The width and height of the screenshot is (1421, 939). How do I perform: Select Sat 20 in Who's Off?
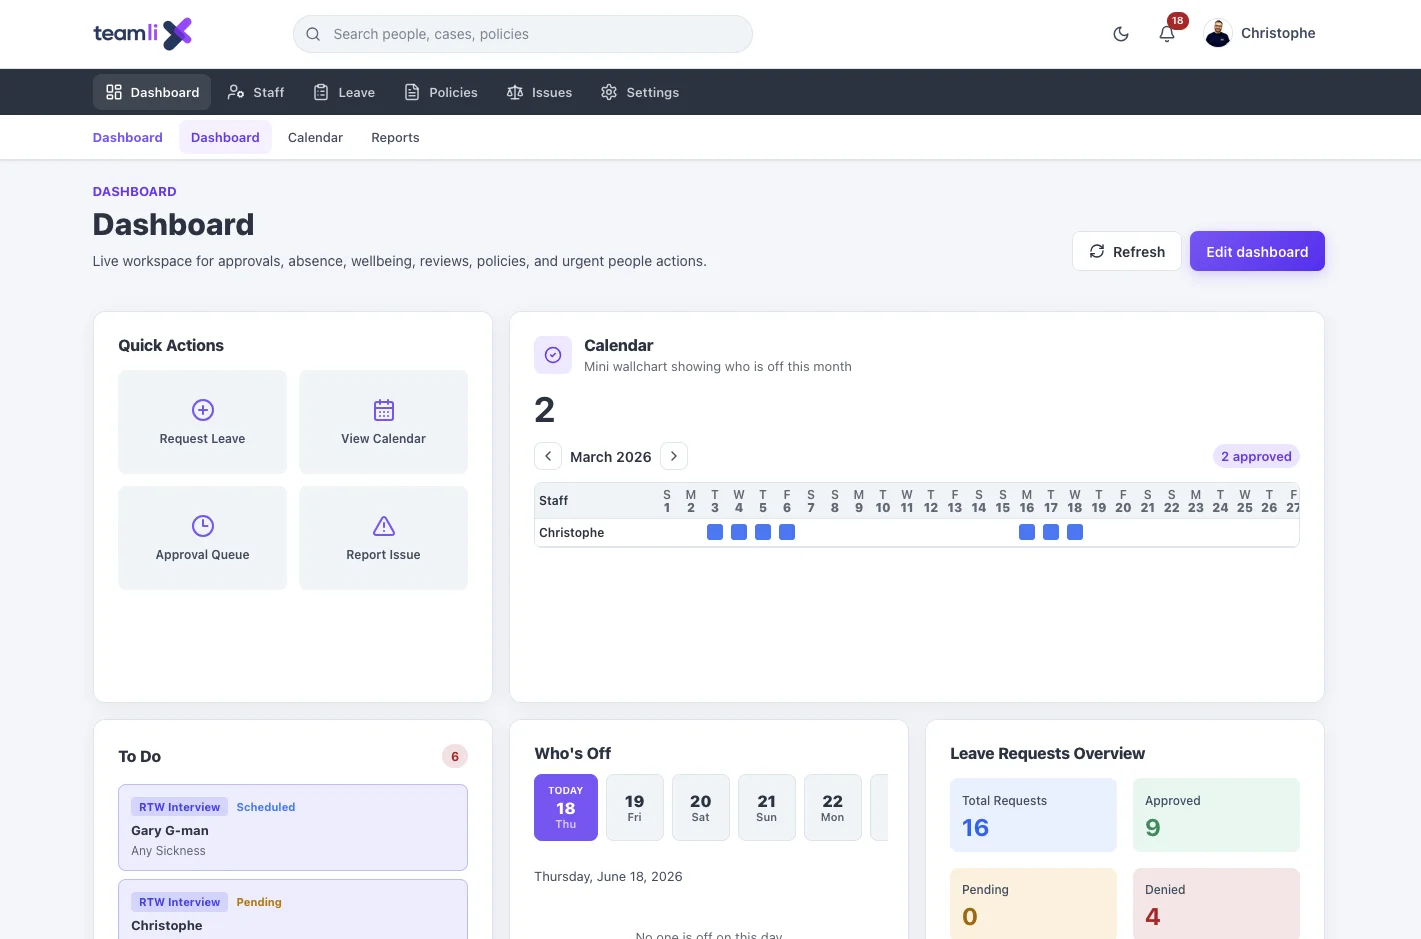[701, 807]
